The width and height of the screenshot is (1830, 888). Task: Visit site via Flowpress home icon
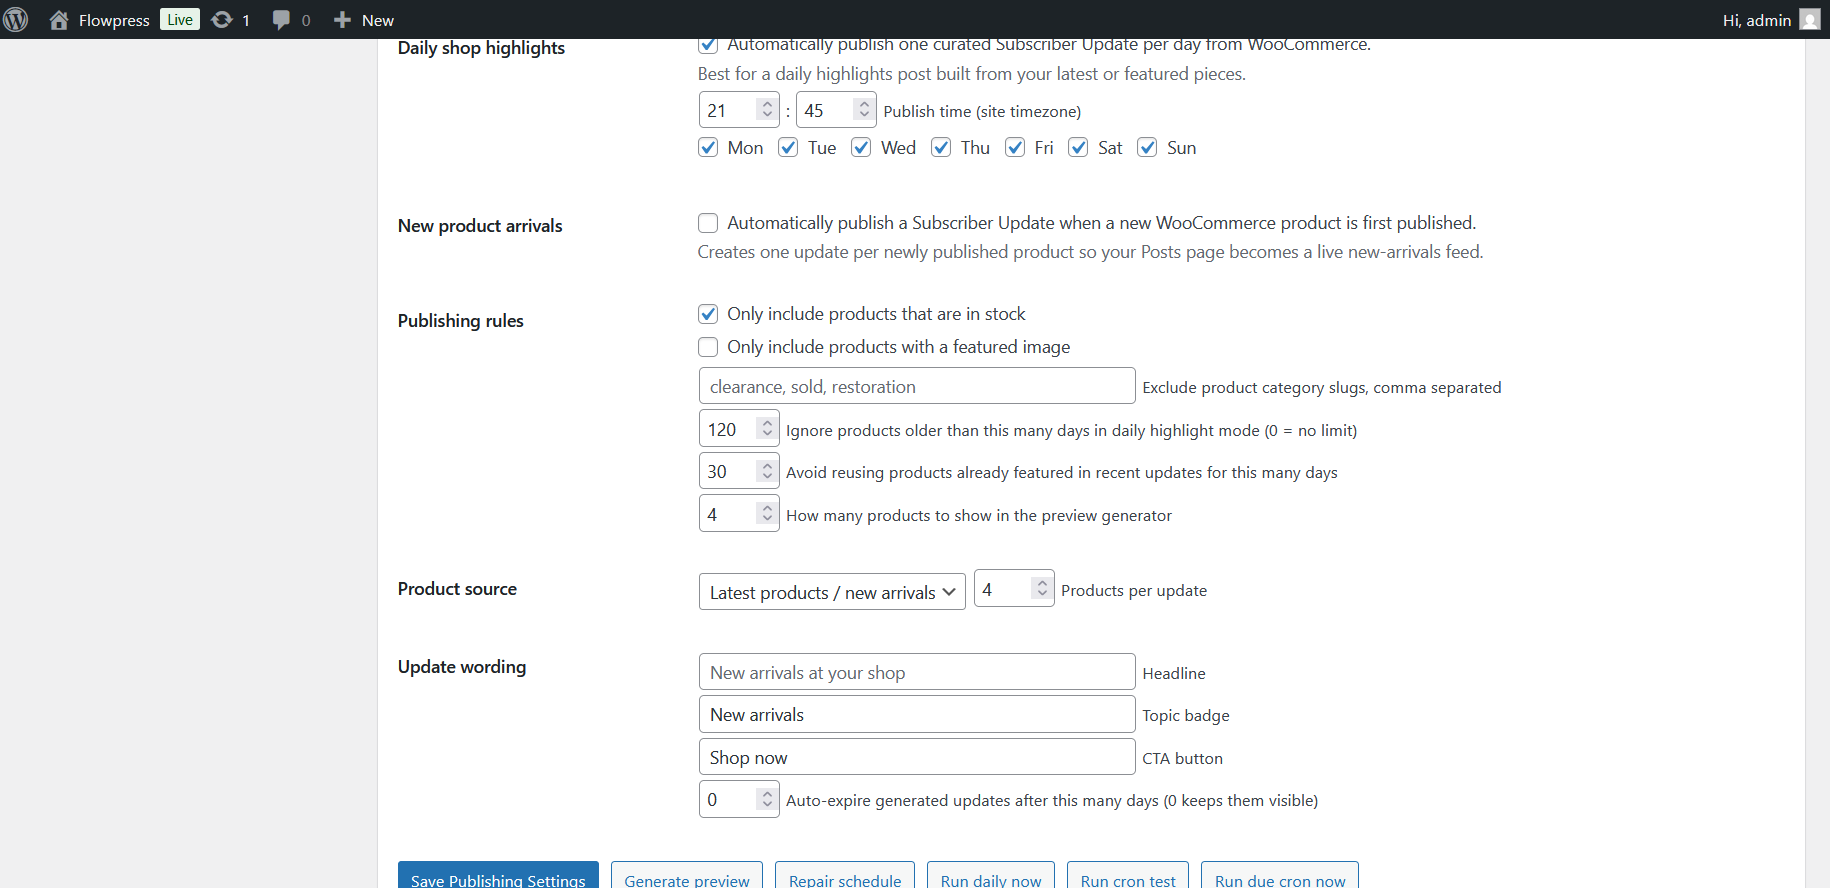pos(59,20)
